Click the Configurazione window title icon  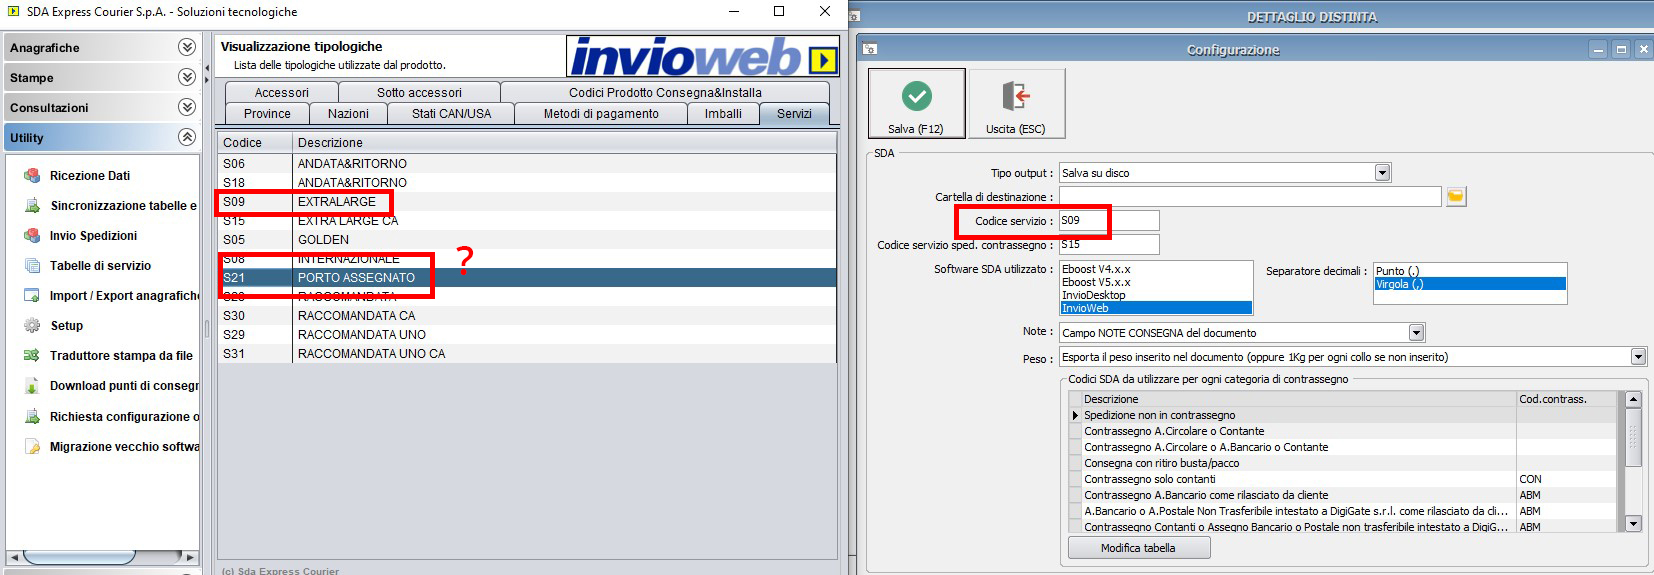(870, 49)
